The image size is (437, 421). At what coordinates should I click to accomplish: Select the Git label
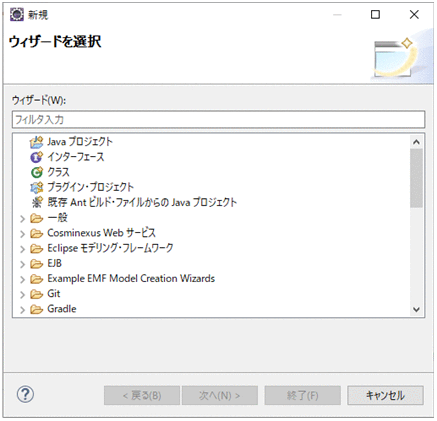(x=54, y=294)
